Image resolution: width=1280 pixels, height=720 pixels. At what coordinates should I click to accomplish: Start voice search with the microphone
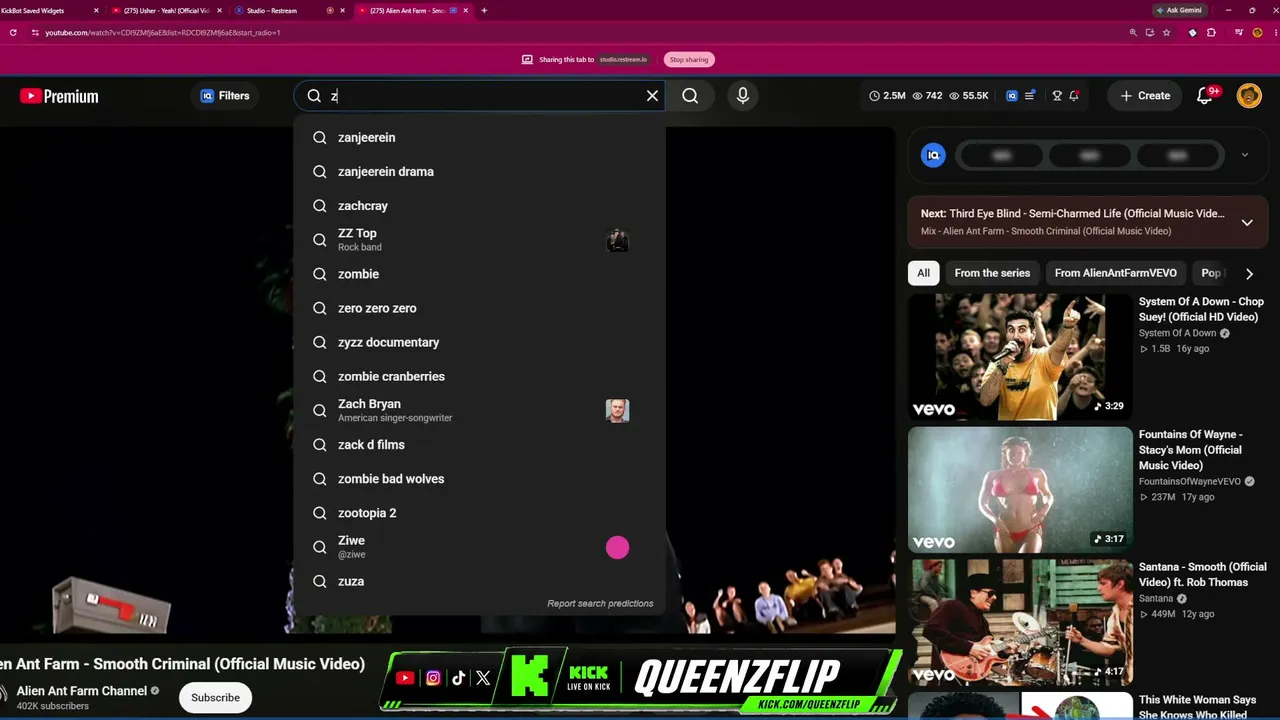click(742, 96)
